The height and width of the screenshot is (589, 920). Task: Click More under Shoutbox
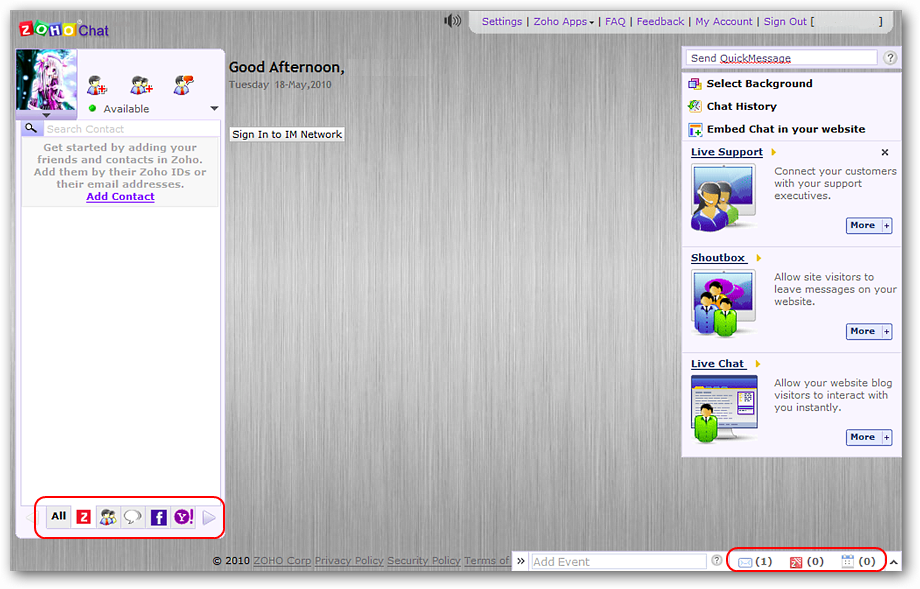869,331
